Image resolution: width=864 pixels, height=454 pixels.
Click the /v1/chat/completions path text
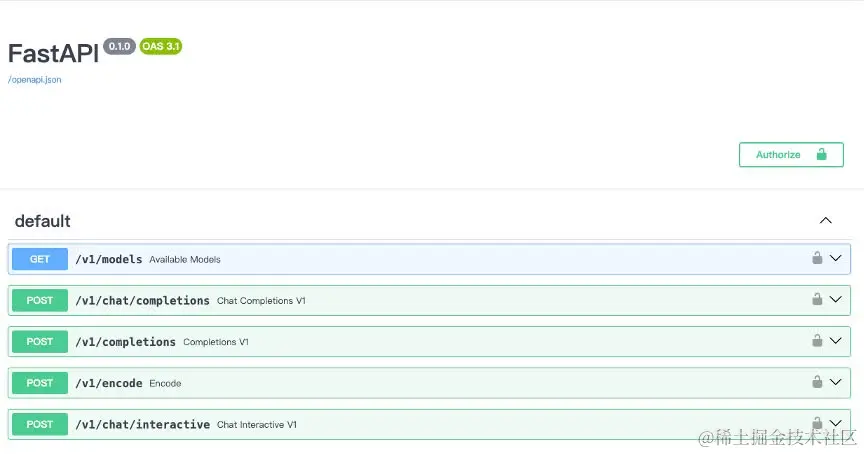point(142,300)
